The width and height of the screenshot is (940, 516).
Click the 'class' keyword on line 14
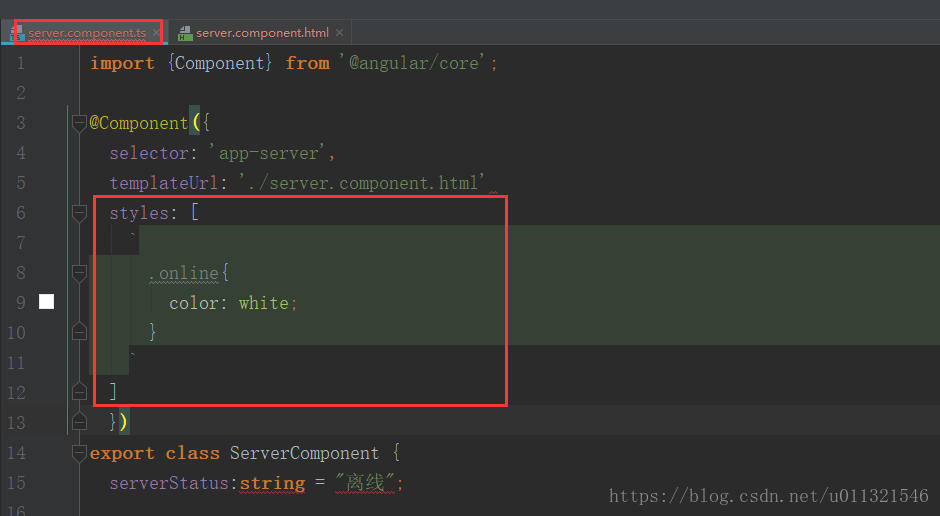[193, 453]
